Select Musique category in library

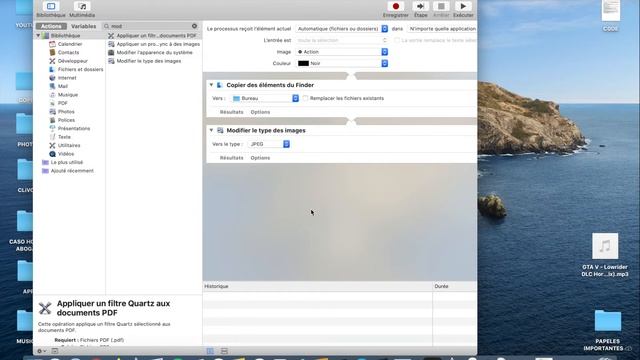68,95
